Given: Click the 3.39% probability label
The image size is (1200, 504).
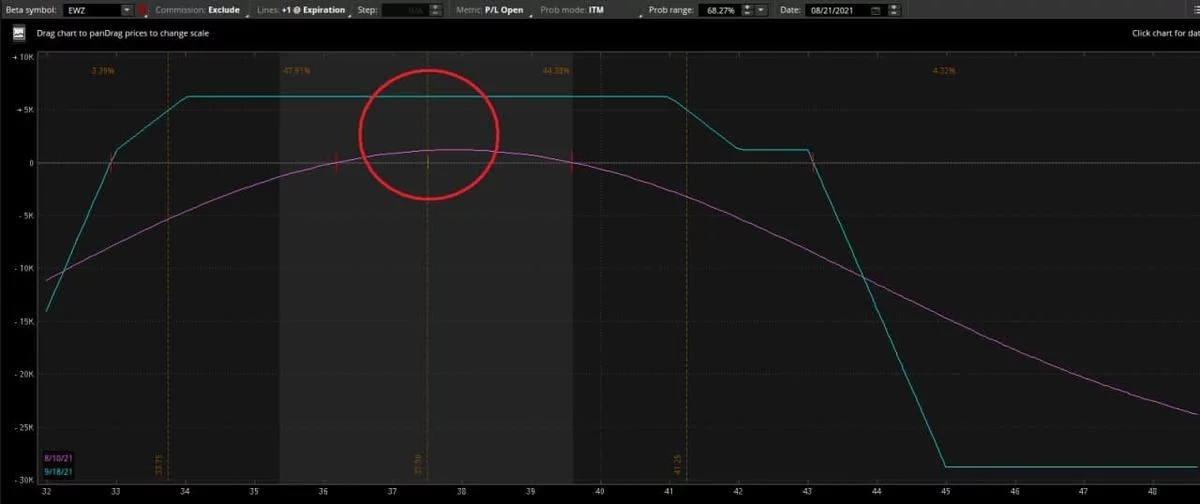Looking at the screenshot, I should [x=103, y=71].
